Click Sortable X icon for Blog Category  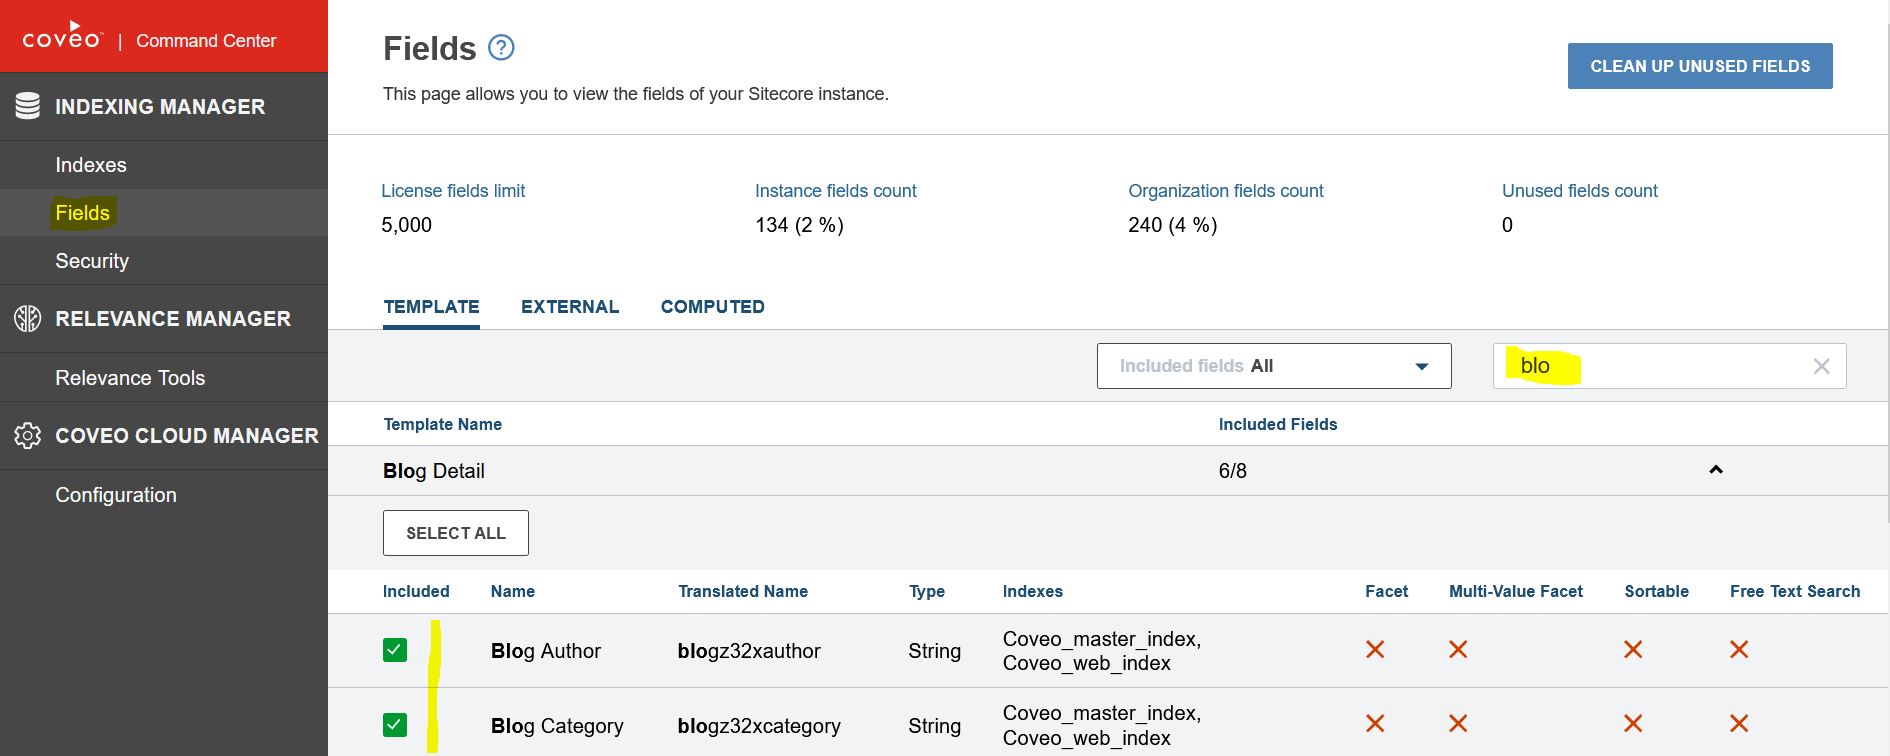coord(1633,723)
